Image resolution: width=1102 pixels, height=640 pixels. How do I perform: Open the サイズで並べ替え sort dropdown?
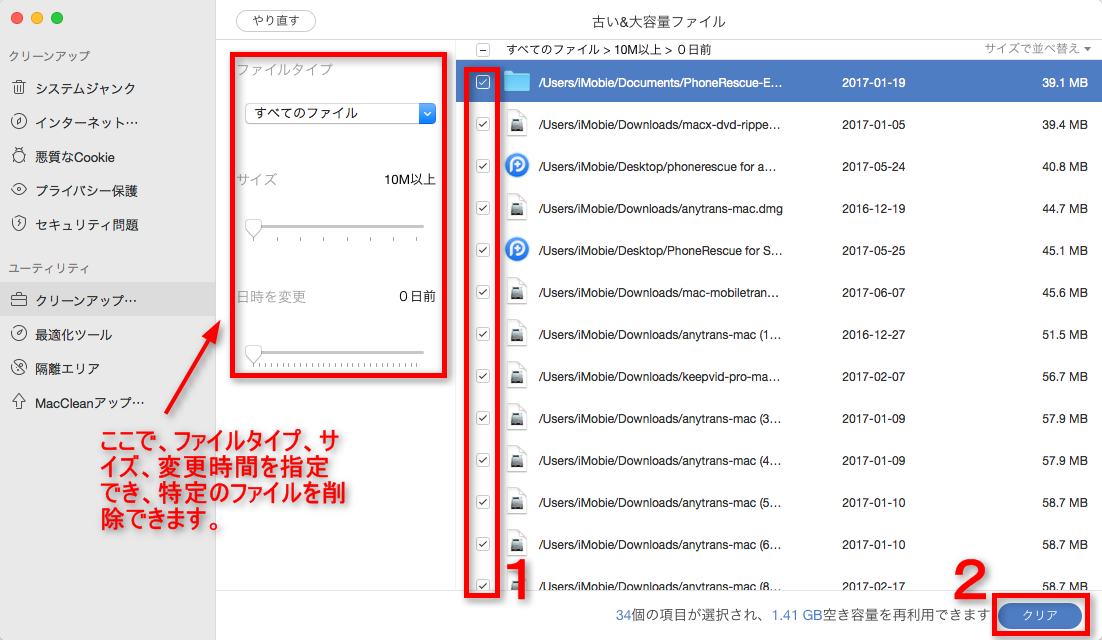[1037, 48]
